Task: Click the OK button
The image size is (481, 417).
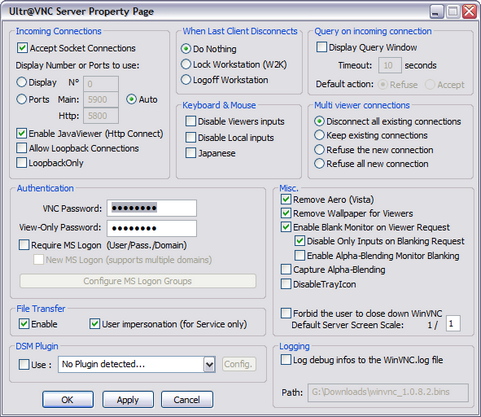Action: click(x=68, y=399)
